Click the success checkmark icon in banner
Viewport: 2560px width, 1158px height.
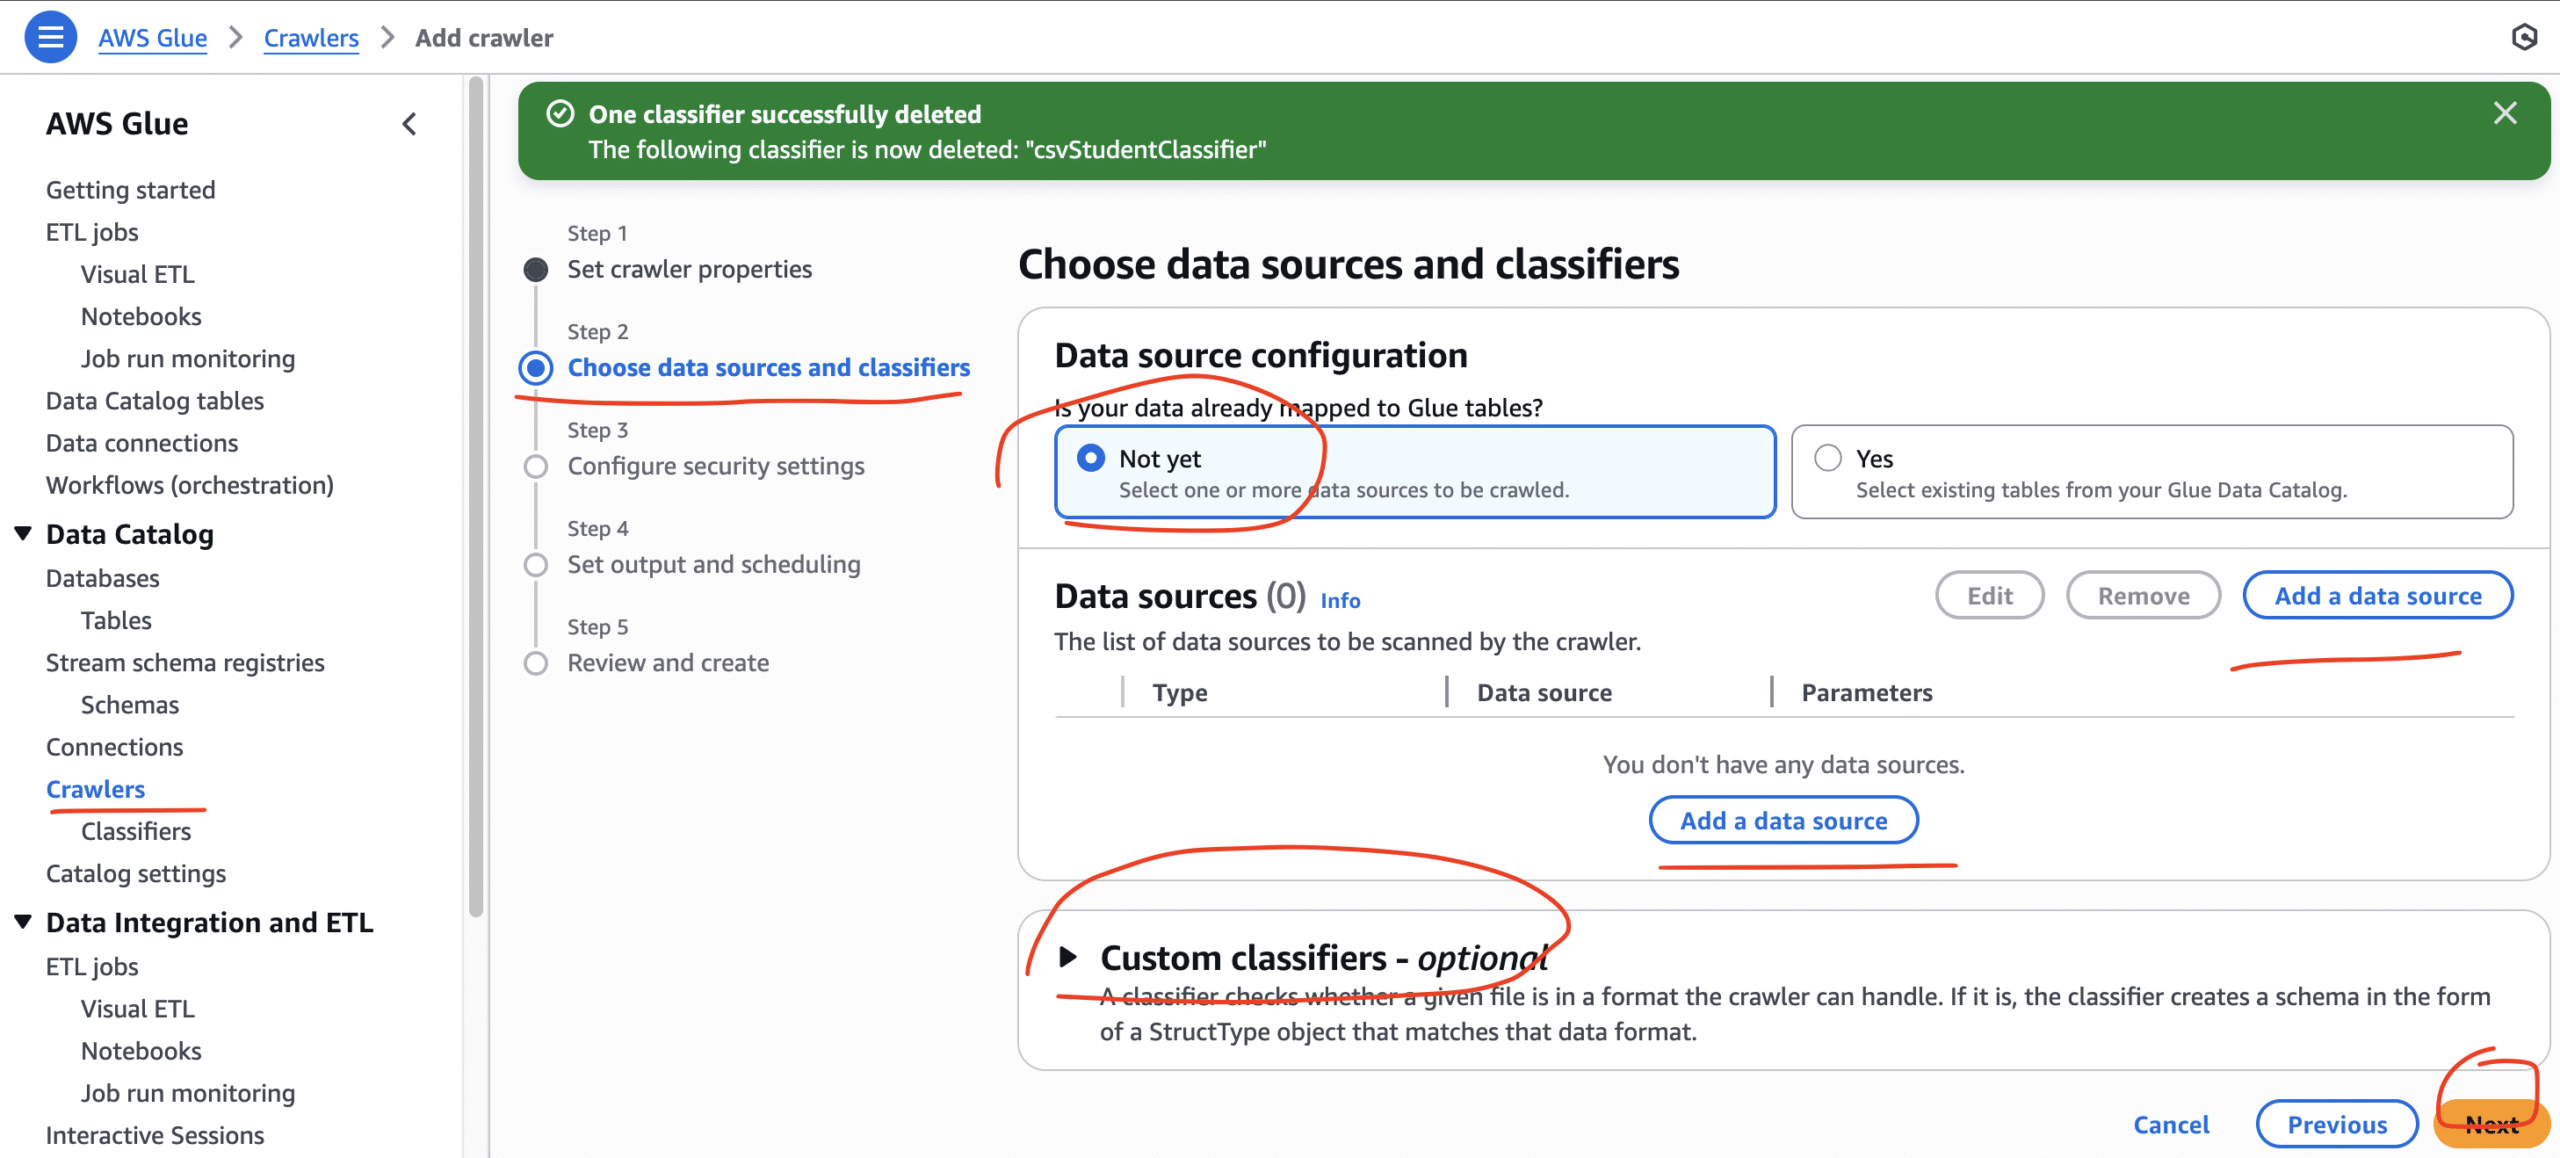click(x=561, y=113)
